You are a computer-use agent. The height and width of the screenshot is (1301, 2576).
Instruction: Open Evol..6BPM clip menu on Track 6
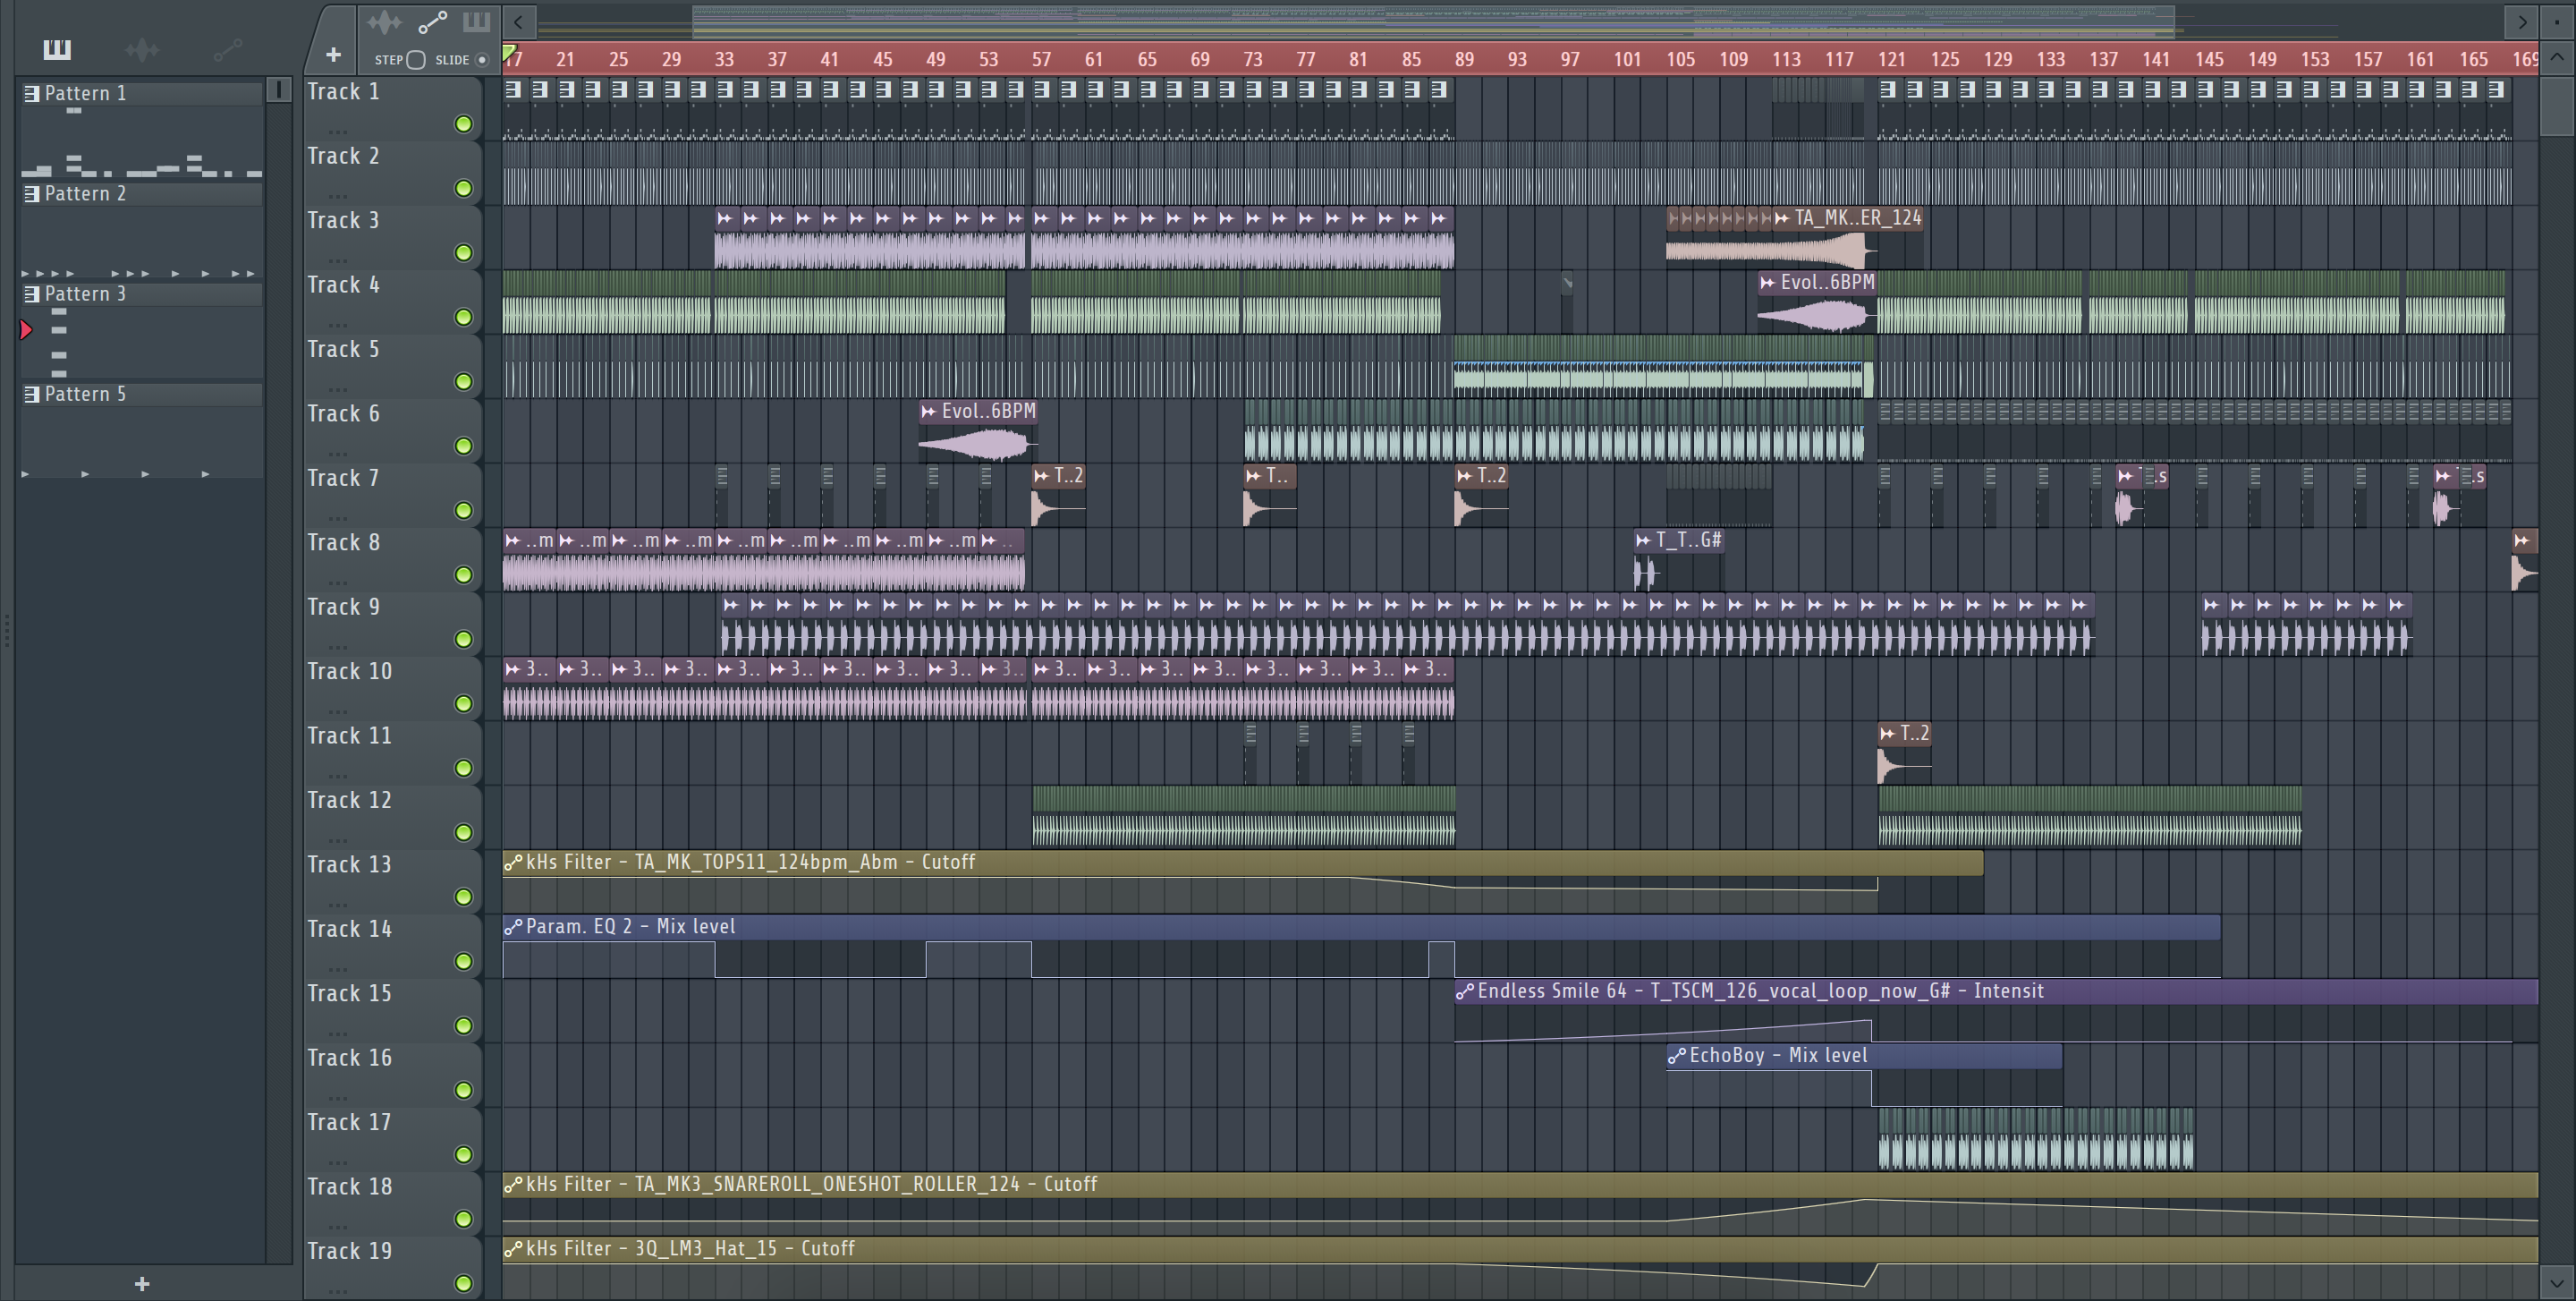928,411
